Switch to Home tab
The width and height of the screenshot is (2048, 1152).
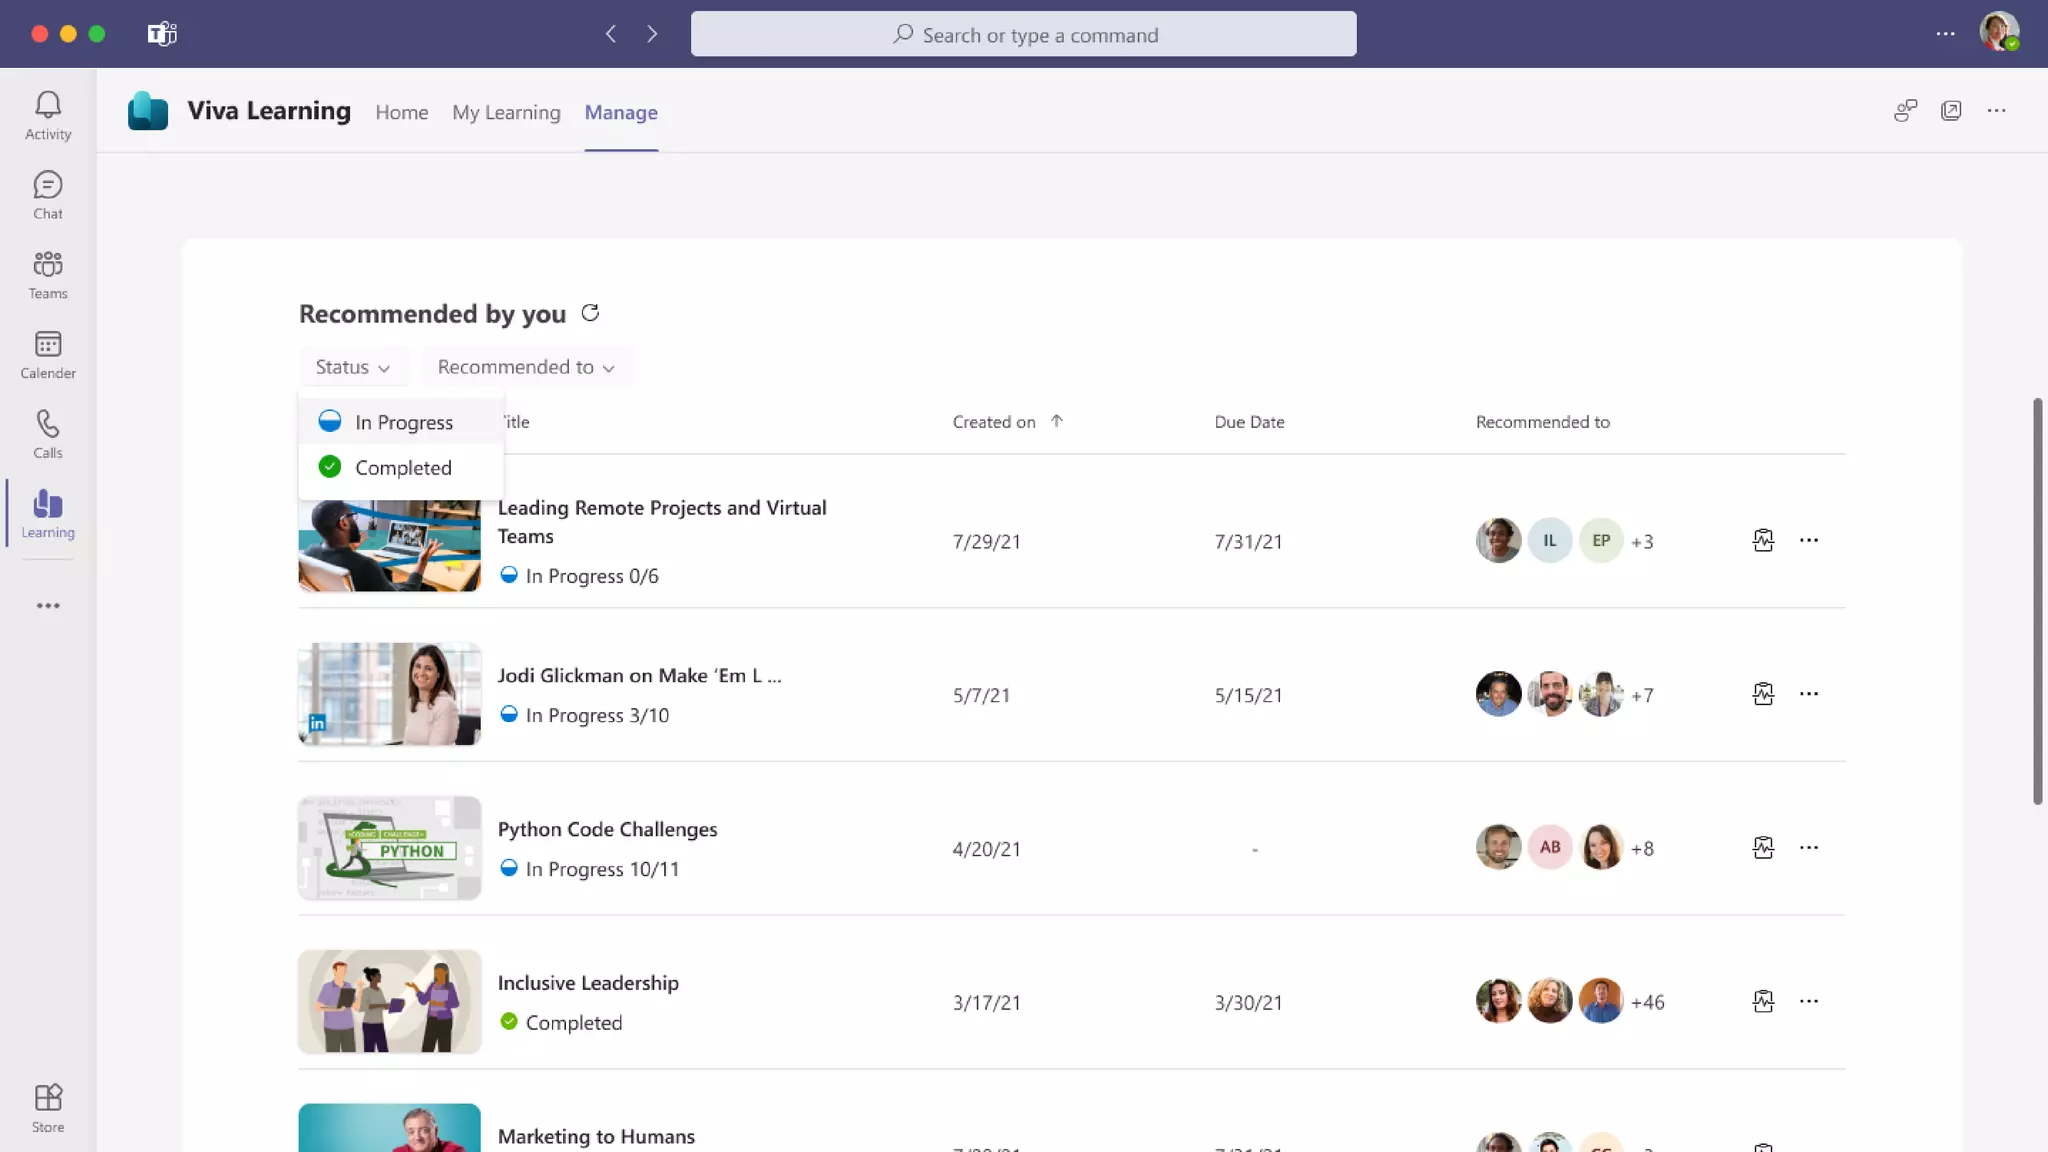[401, 112]
